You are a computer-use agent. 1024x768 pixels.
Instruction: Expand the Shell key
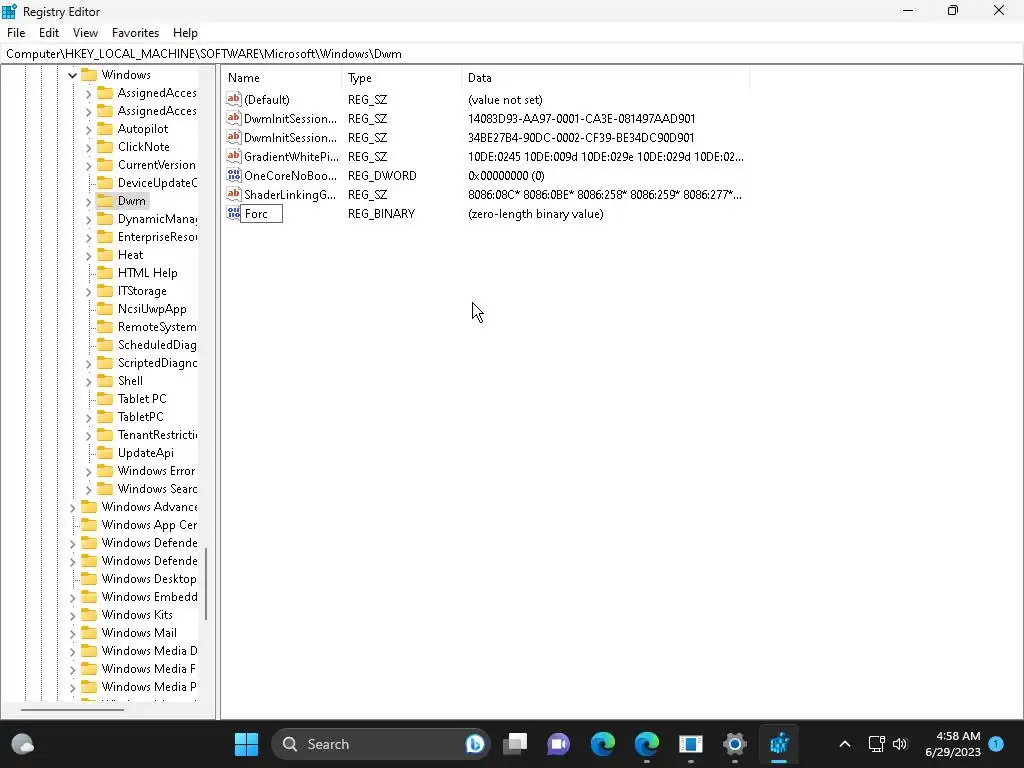pyautogui.click(x=89, y=381)
